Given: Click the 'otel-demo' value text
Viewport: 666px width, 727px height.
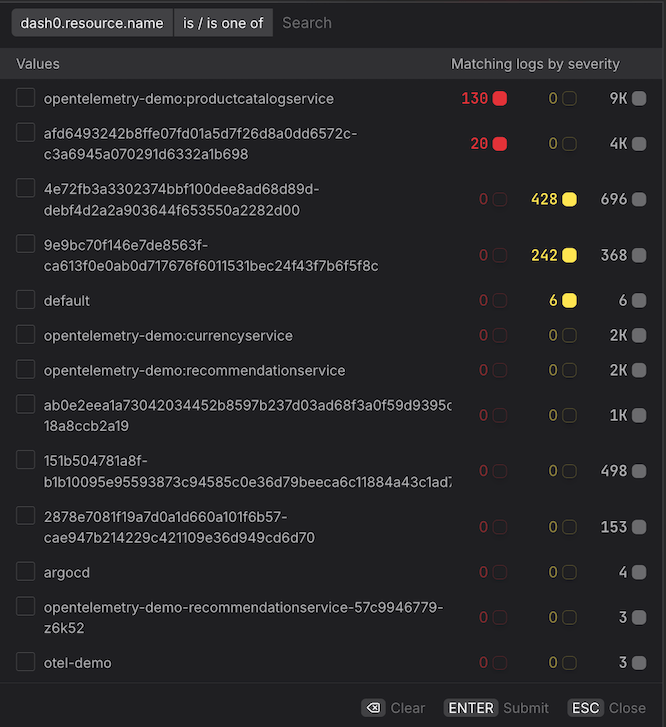Looking at the screenshot, I should [77, 663].
